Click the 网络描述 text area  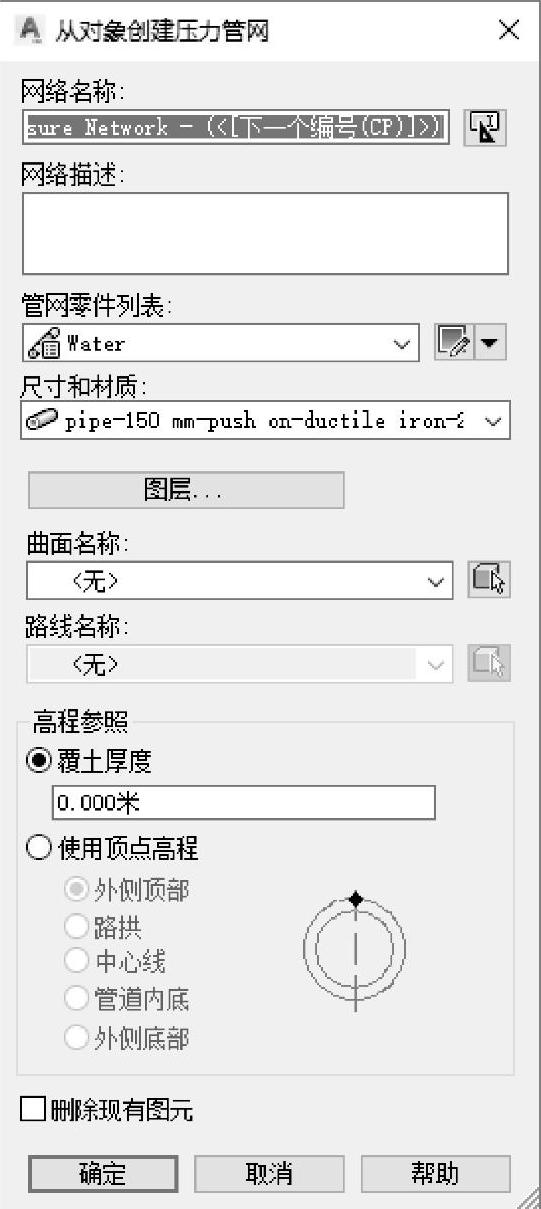(x=265, y=233)
